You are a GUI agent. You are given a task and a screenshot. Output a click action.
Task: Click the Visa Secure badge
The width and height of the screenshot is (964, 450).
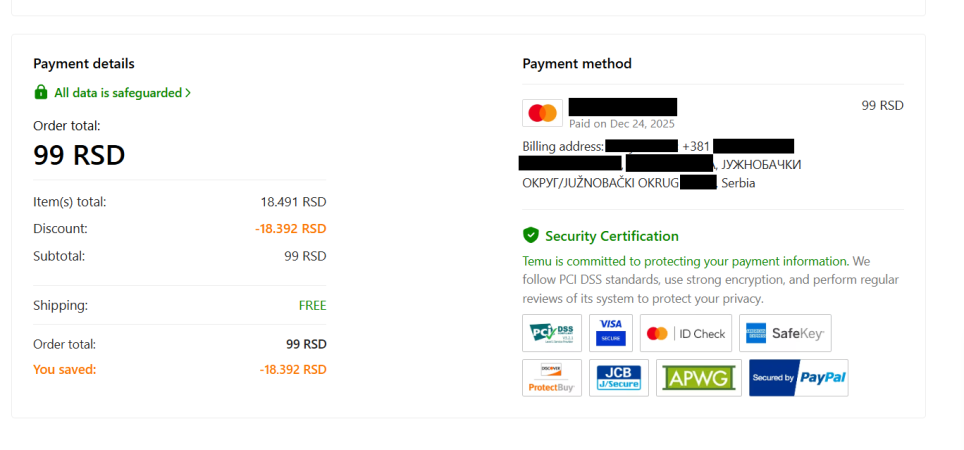[611, 333]
